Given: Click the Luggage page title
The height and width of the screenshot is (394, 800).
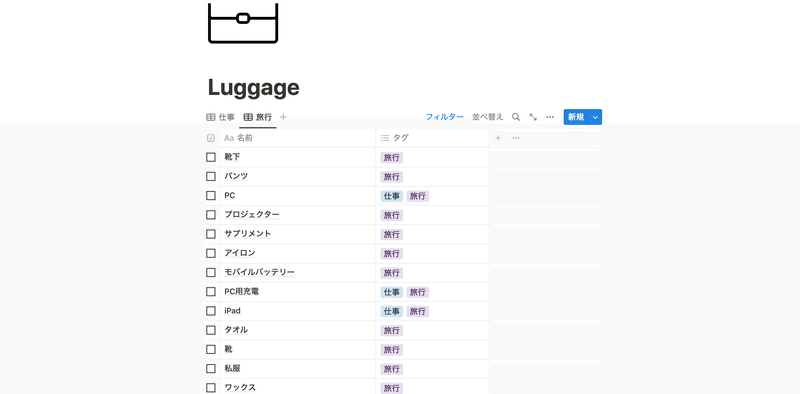Looking at the screenshot, I should [254, 87].
